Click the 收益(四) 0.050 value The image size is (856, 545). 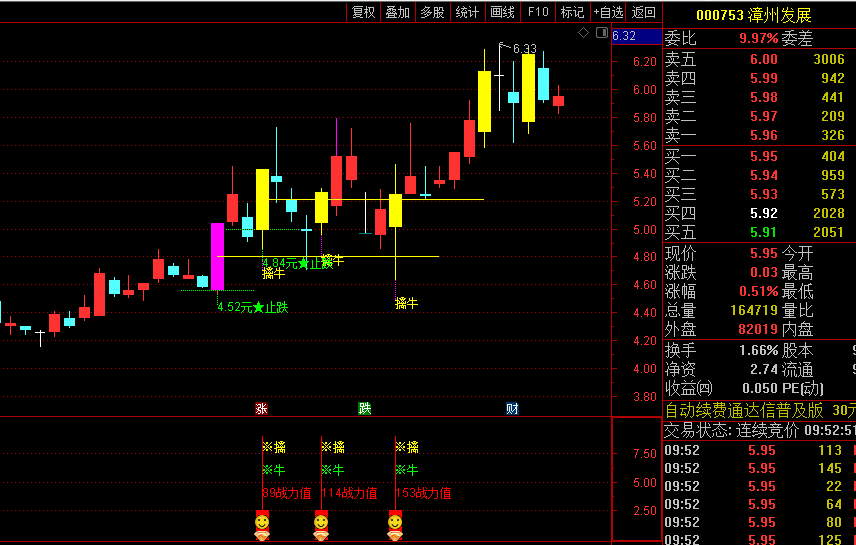pyautogui.click(x=759, y=388)
